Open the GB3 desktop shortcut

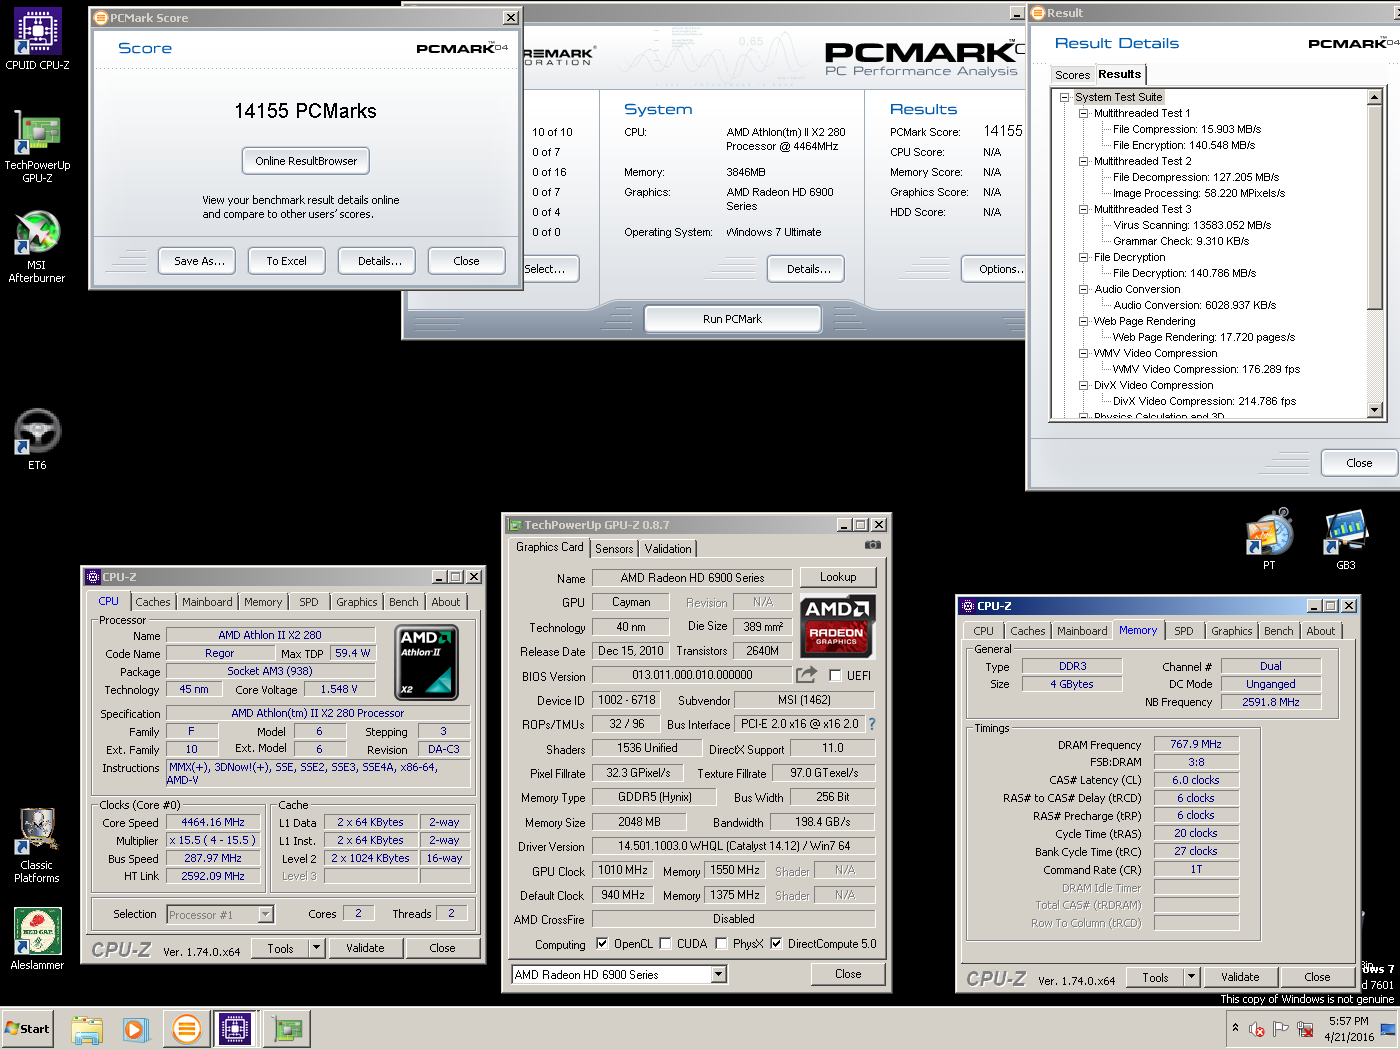pos(1346,538)
